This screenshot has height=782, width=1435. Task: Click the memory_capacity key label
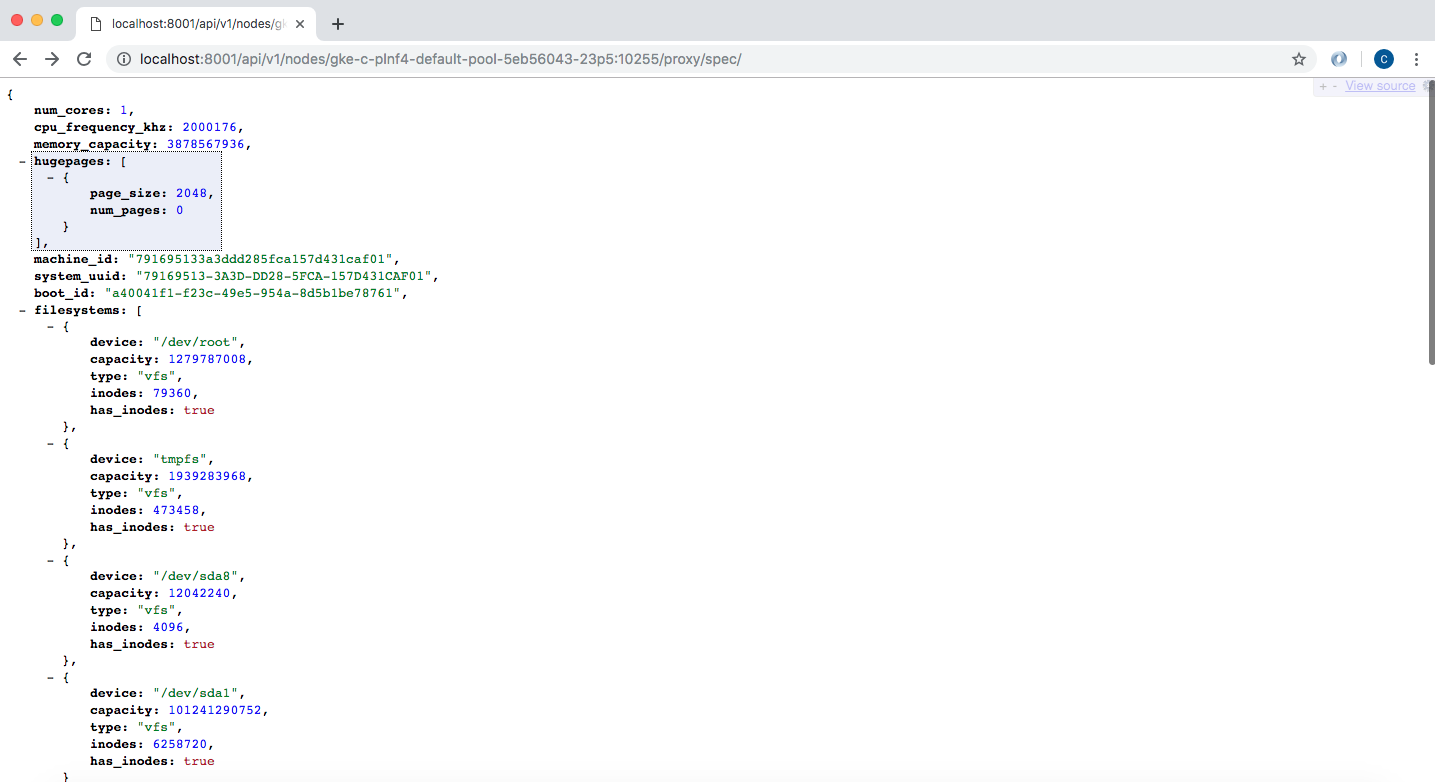pyautogui.click(x=96, y=144)
